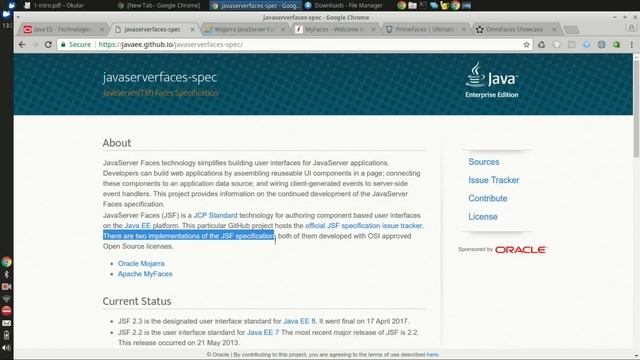This screenshot has width=640, height=360.
Task: Click the green padlock Secure icon
Action: pyautogui.click(x=63, y=44)
